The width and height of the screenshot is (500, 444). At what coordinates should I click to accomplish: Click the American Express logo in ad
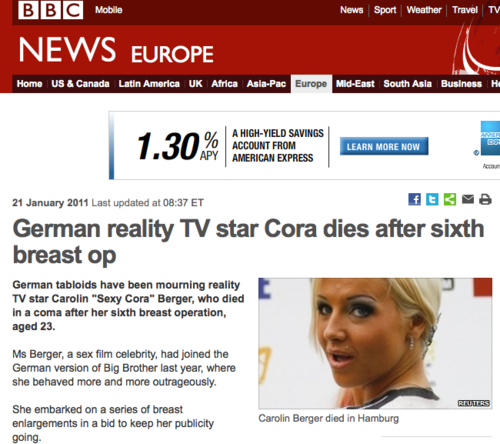490,138
